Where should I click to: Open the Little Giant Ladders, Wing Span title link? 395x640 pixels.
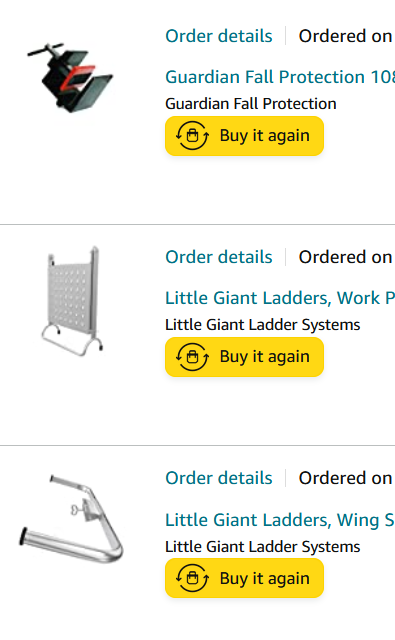pos(280,520)
